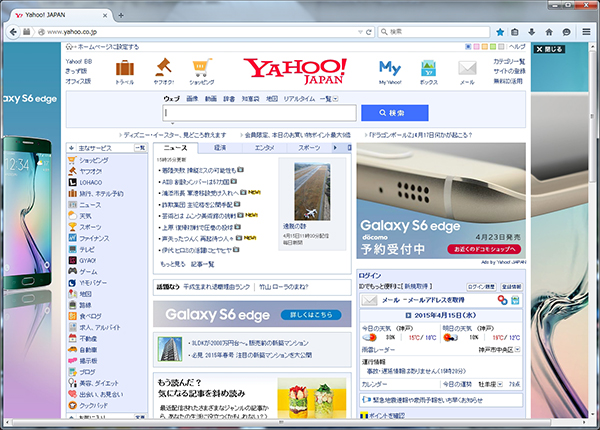This screenshot has width=600, height=430.
Task: Switch to the 経済 news tab
Action: point(219,147)
